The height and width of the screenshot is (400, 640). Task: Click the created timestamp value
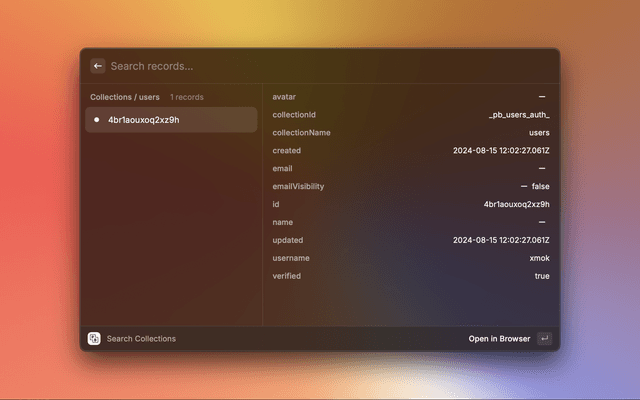[x=500, y=151]
